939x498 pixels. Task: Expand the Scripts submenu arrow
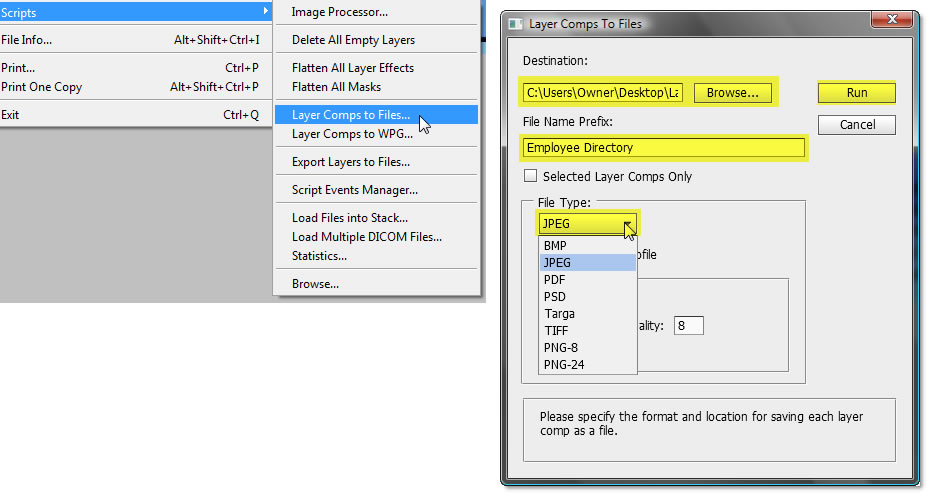(x=266, y=12)
